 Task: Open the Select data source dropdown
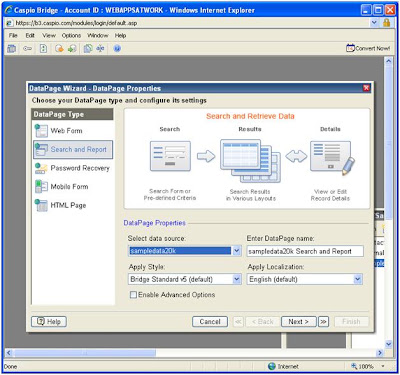pos(237,251)
